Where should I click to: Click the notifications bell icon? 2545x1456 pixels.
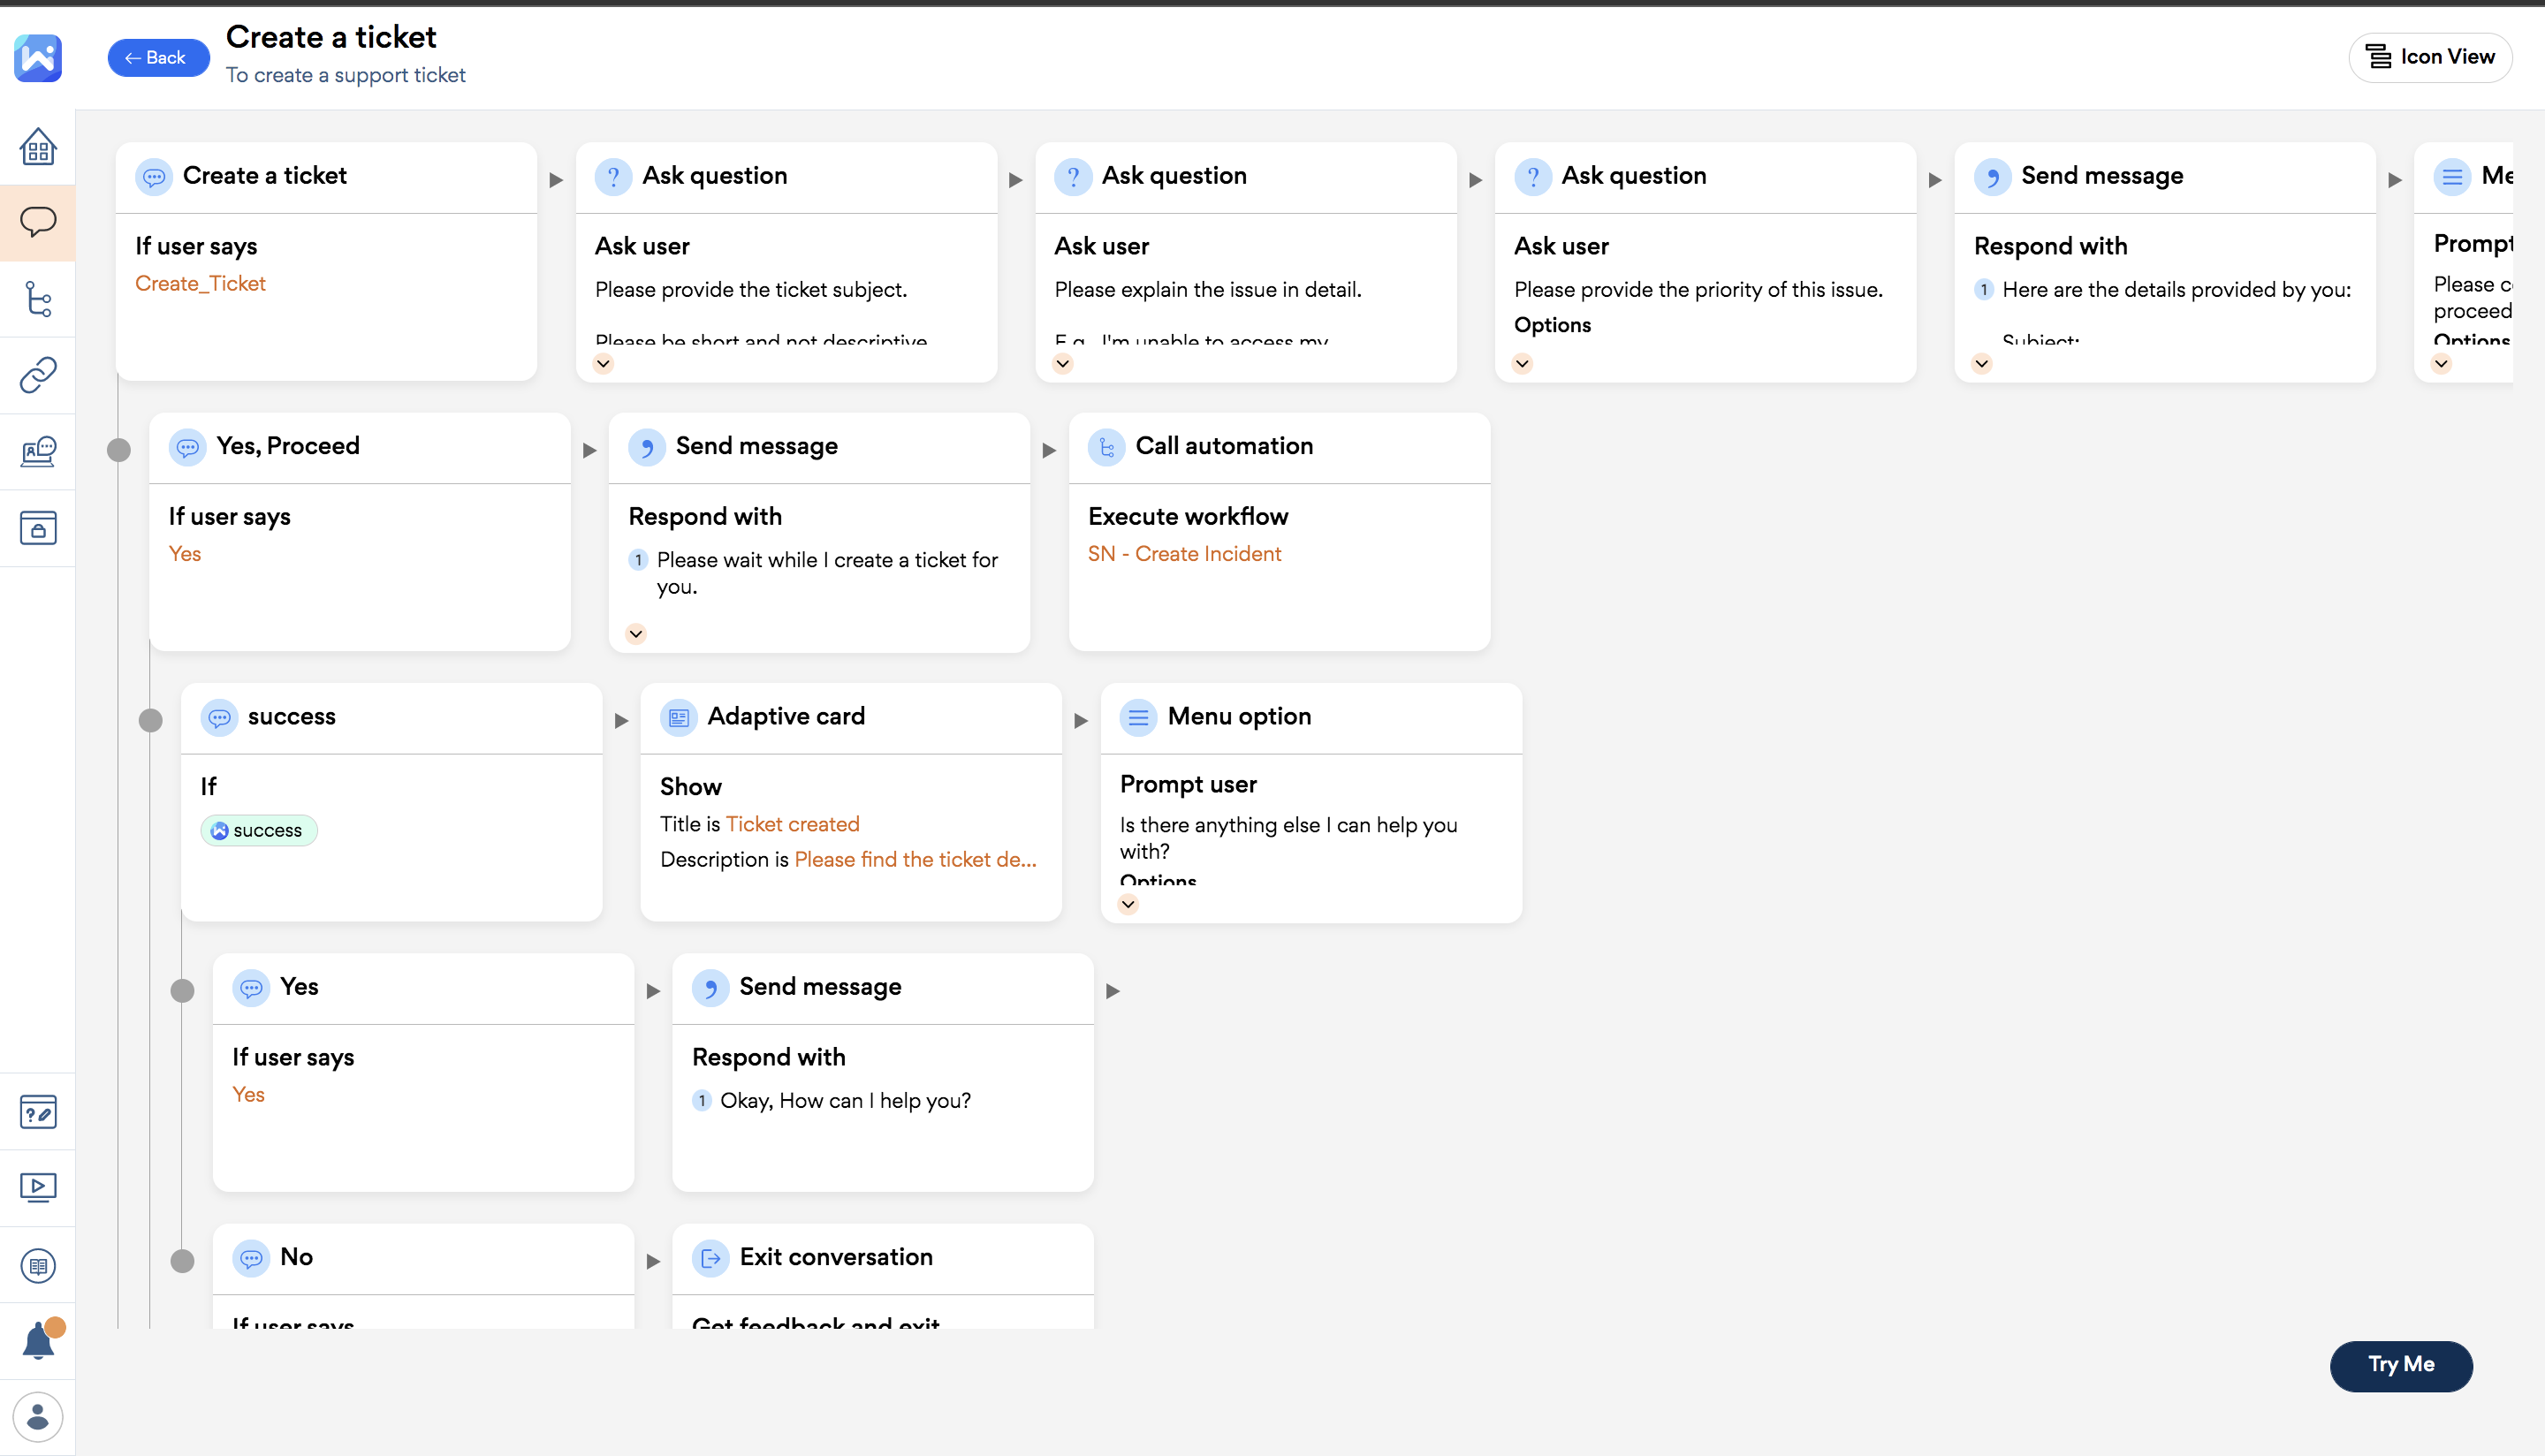pos(38,1340)
